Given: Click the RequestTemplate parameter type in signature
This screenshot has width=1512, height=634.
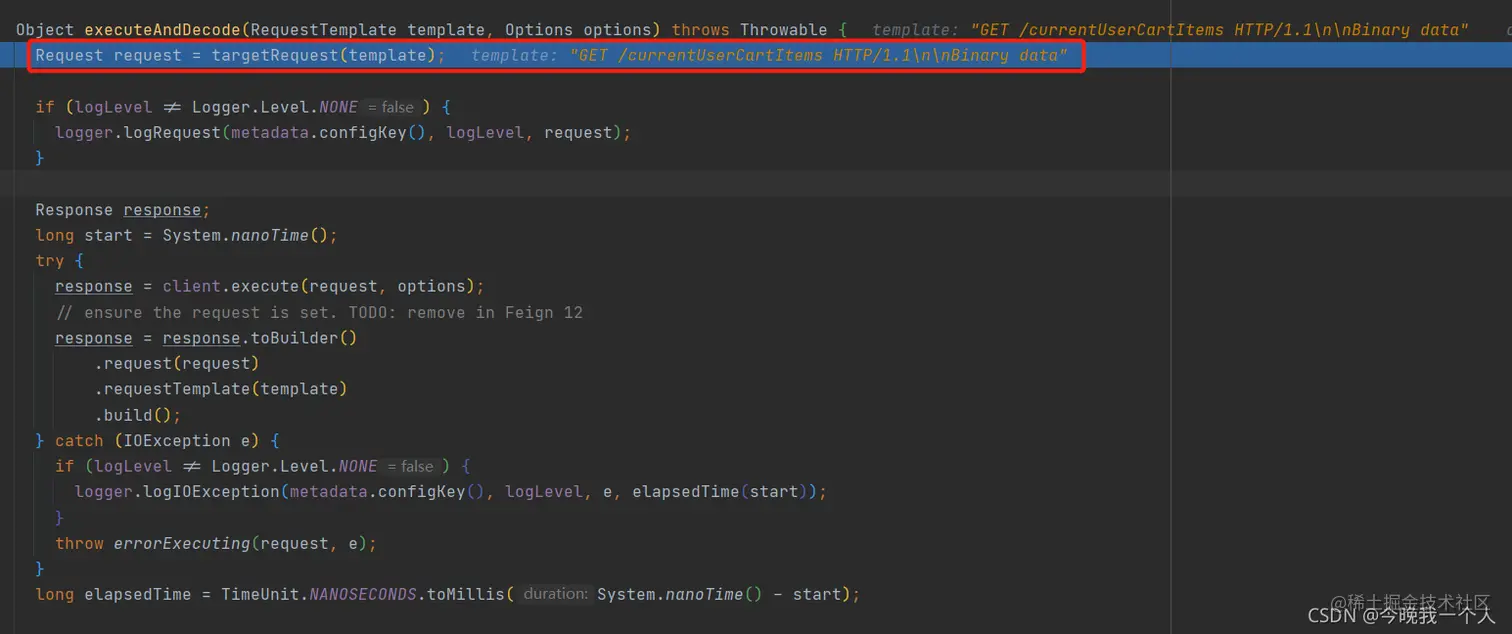Looking at the screenshot, I should coord(323,30).
